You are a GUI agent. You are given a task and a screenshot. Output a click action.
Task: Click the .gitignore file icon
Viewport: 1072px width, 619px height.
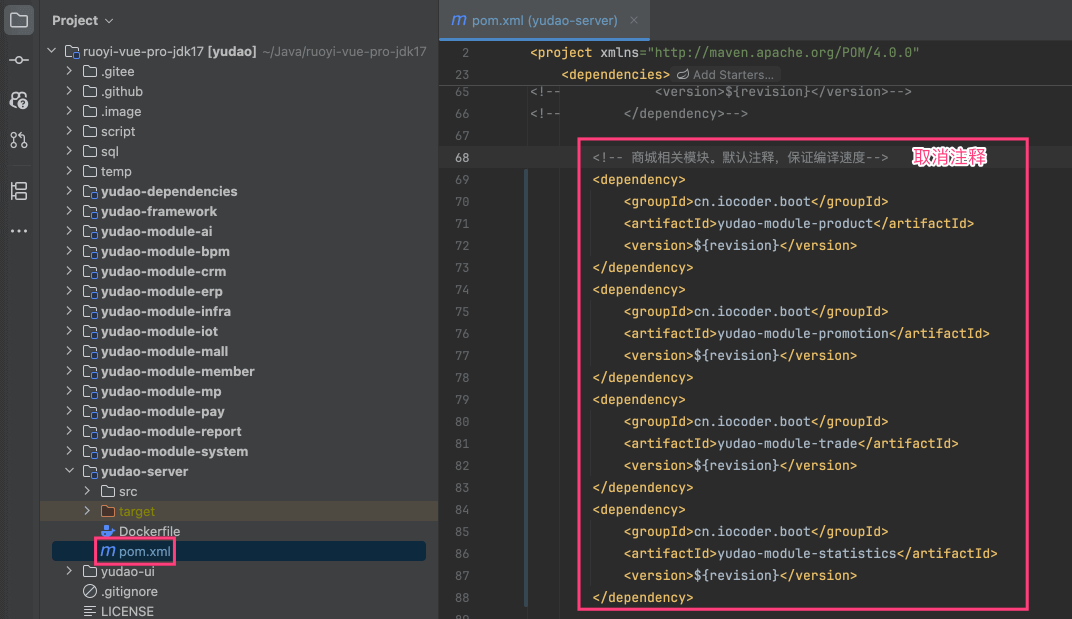(91, 591)
